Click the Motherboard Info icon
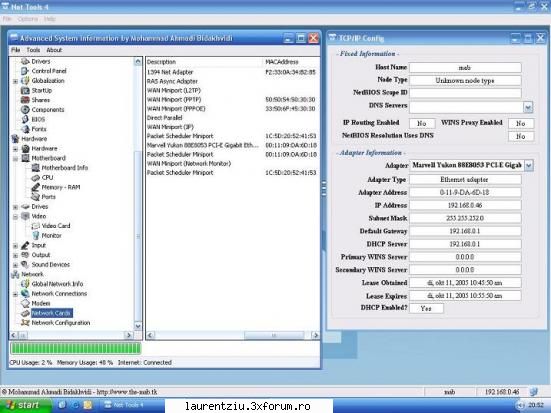This screenshot has width=551, height=413. [35, 168]
